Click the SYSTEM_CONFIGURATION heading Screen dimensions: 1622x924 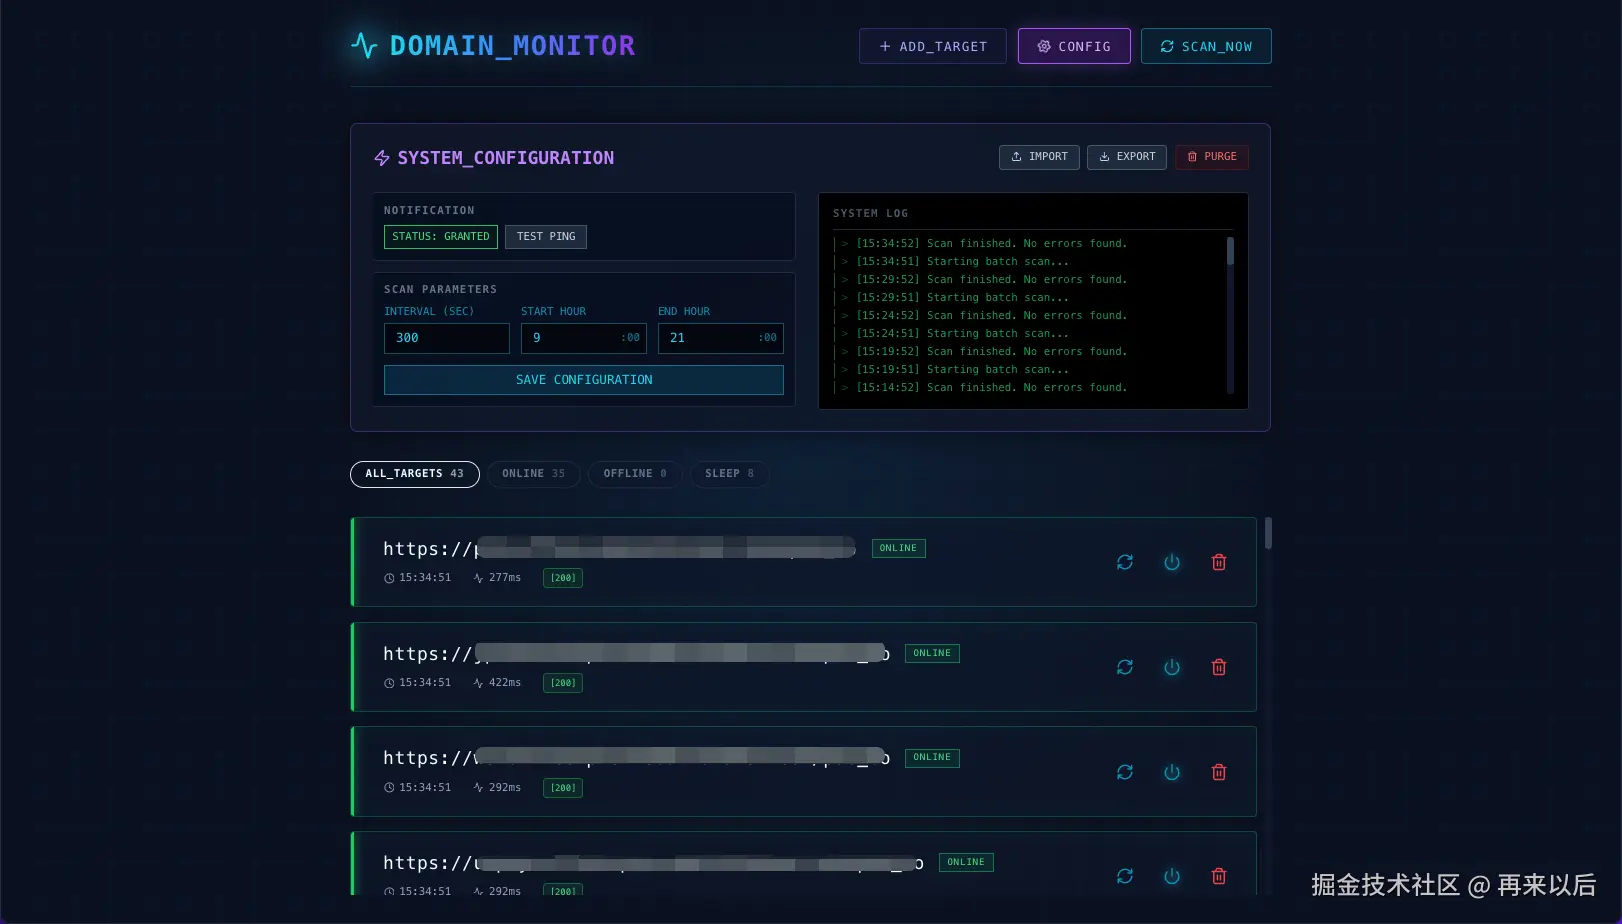click(505, 158)
